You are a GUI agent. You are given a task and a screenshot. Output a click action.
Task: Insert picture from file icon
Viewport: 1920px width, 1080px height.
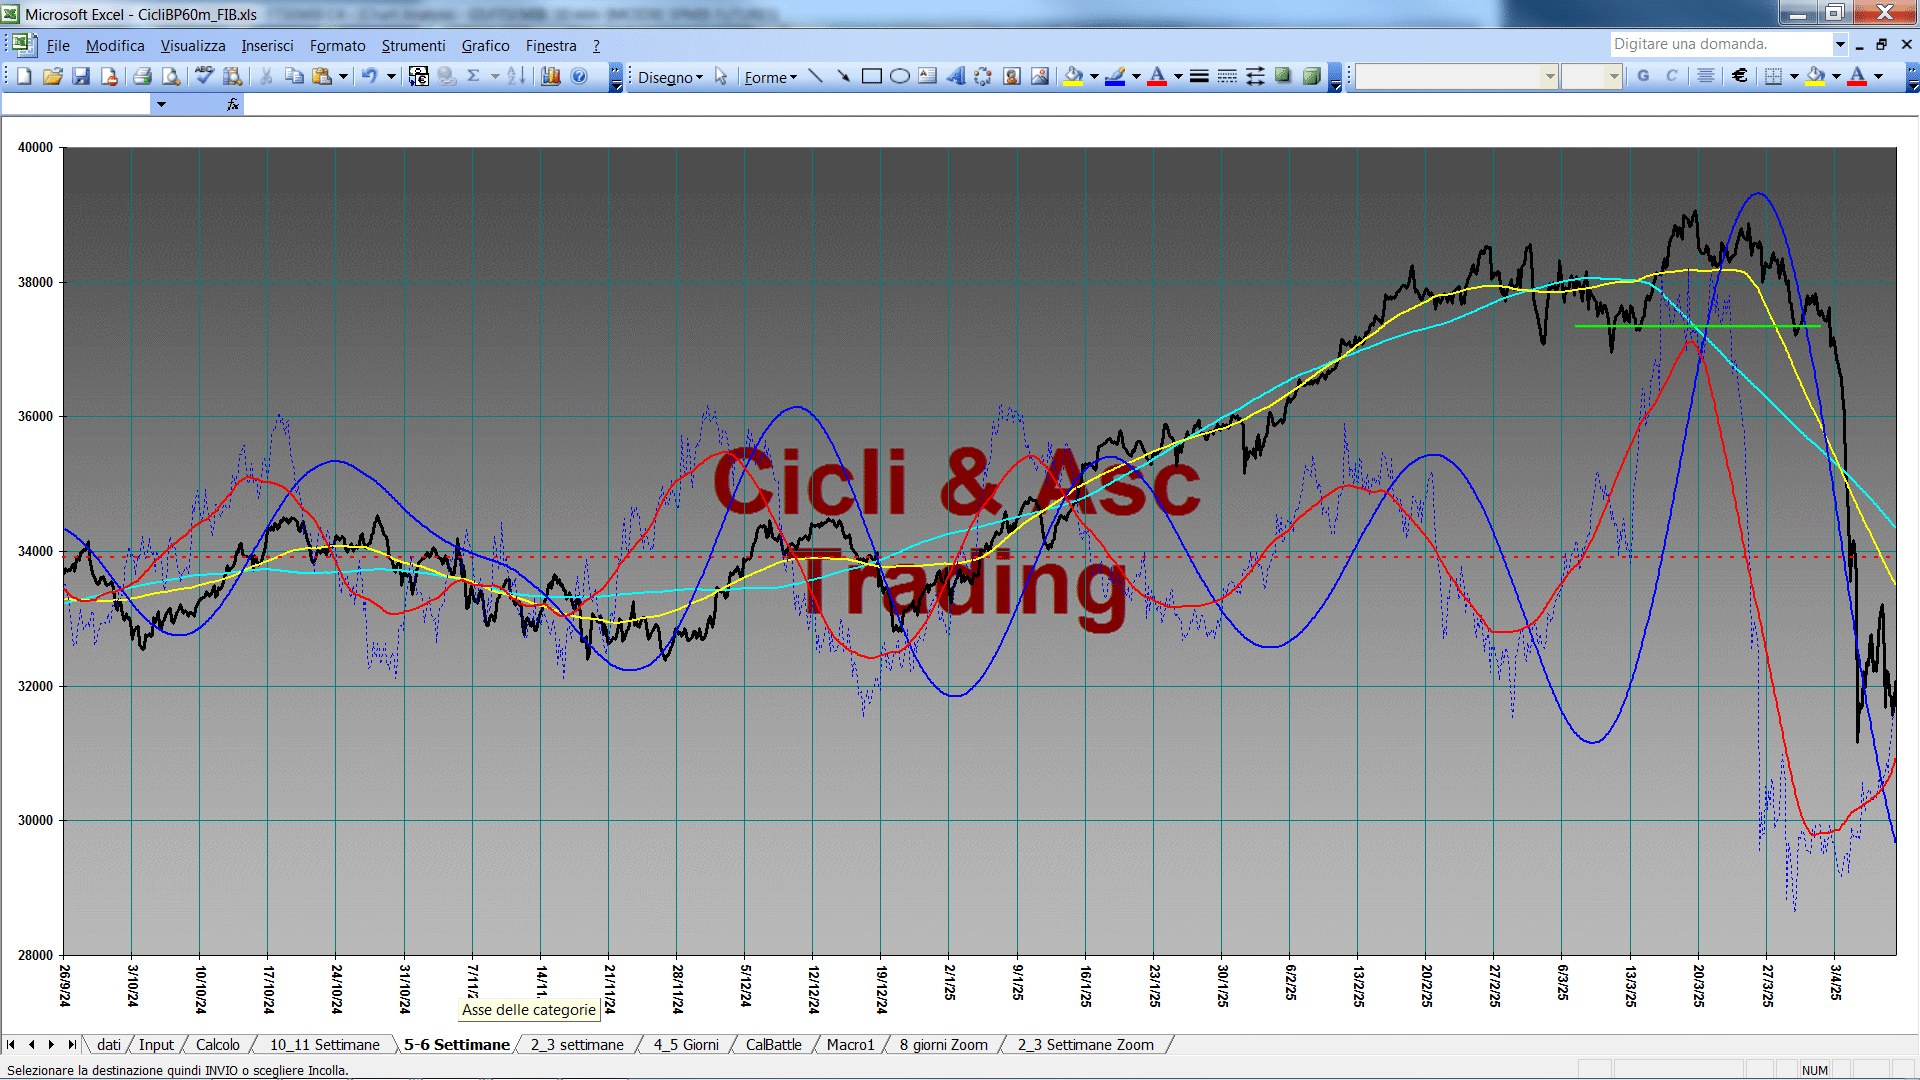(x=1040, y=76)
